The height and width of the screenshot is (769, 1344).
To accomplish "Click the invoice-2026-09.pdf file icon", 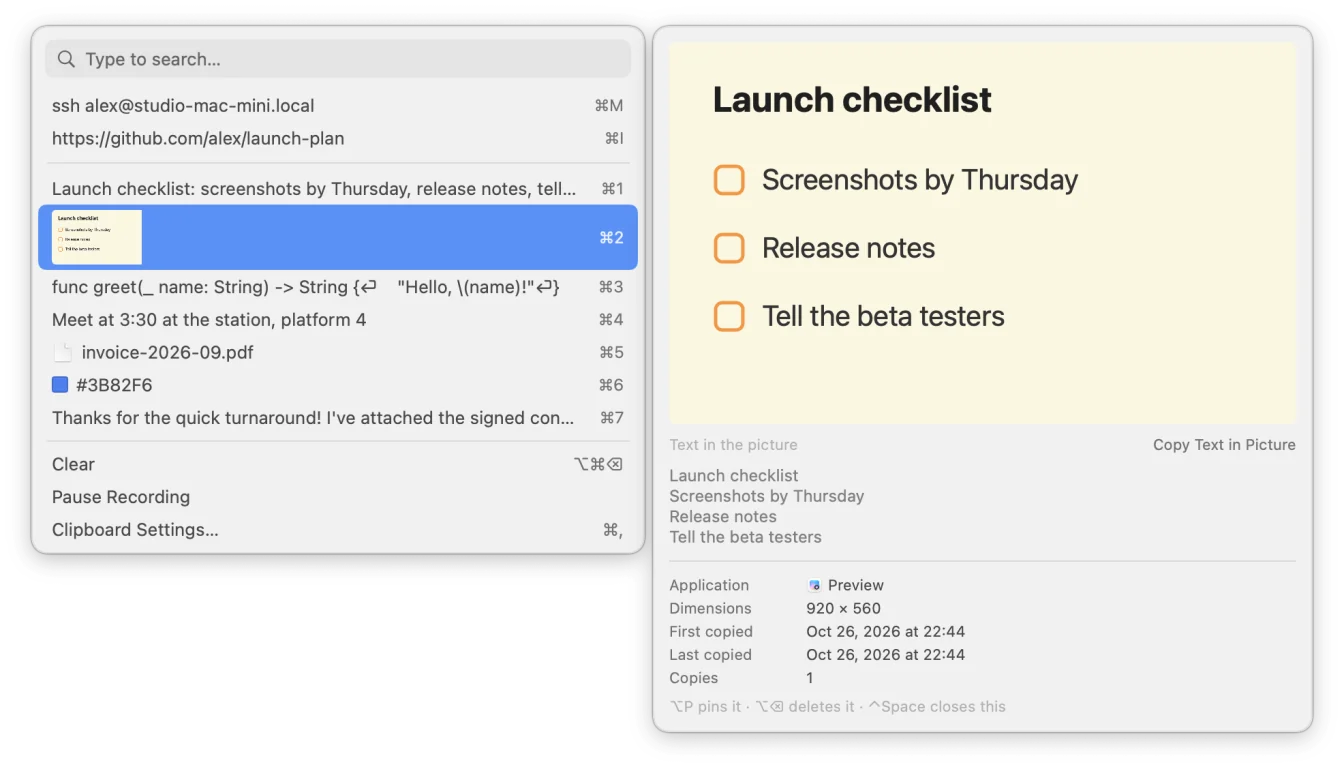I will pos(63,353).
